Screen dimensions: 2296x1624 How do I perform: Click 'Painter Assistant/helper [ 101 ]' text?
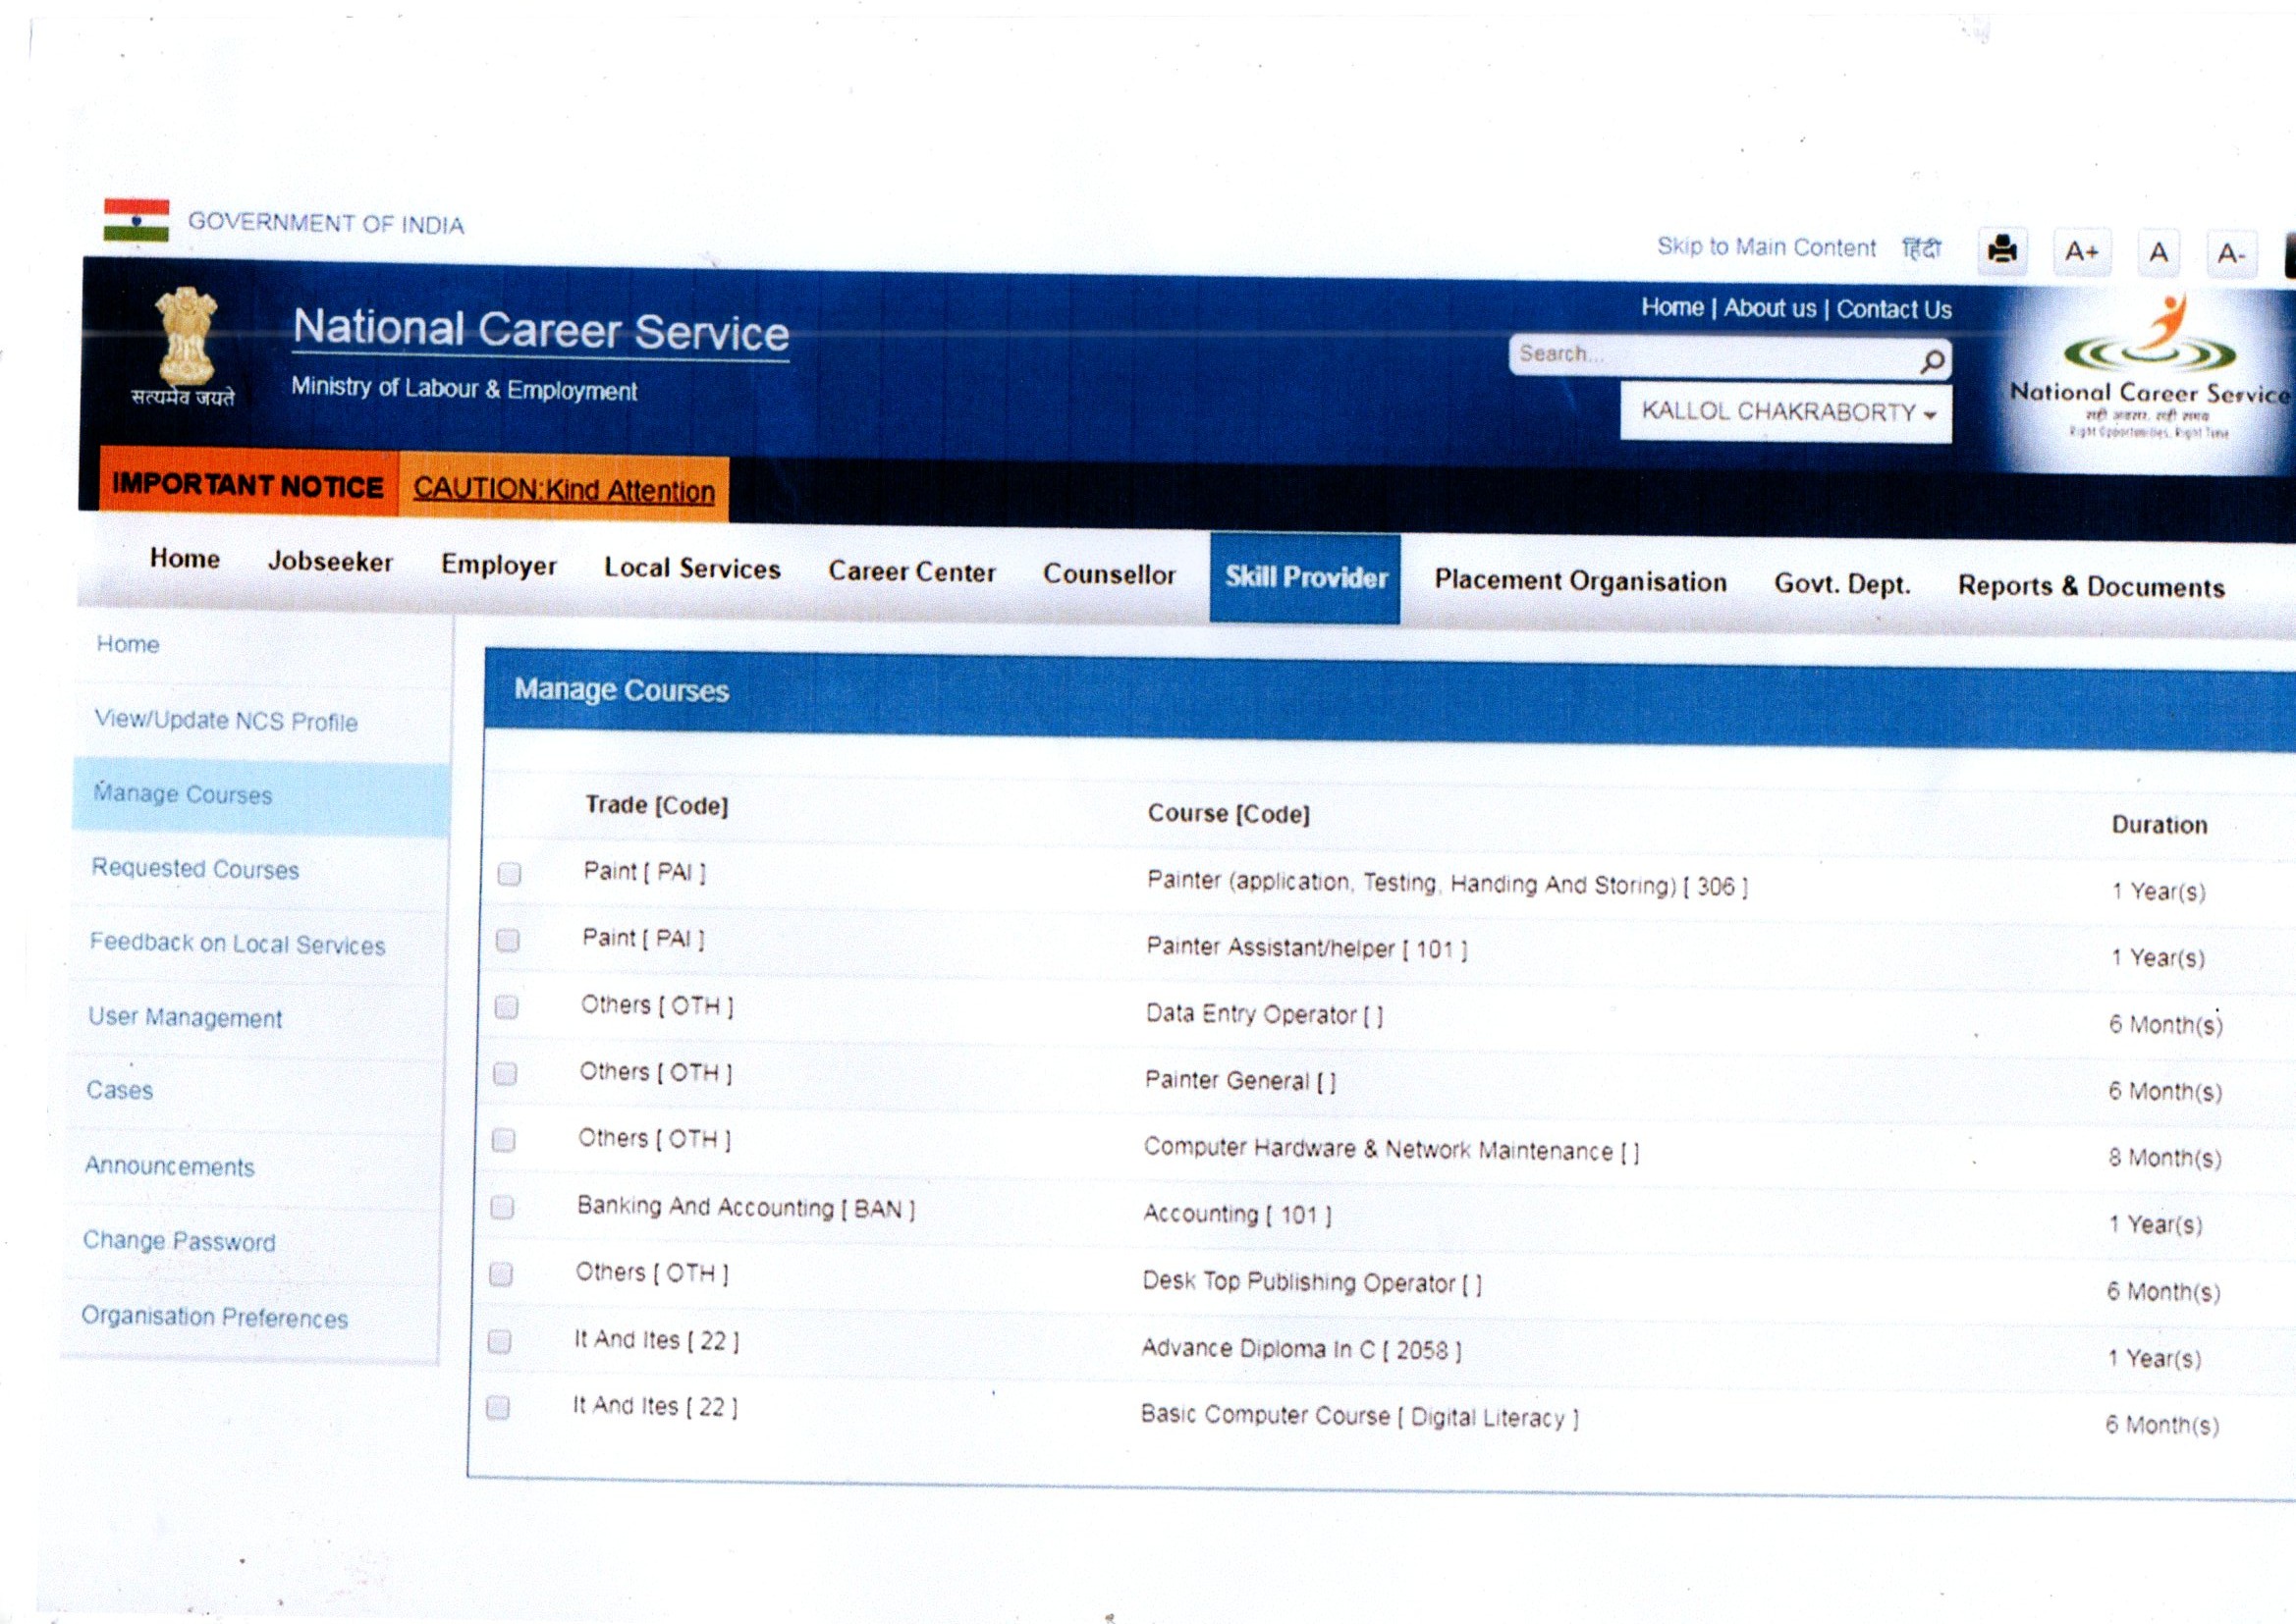coord(1307,948)
